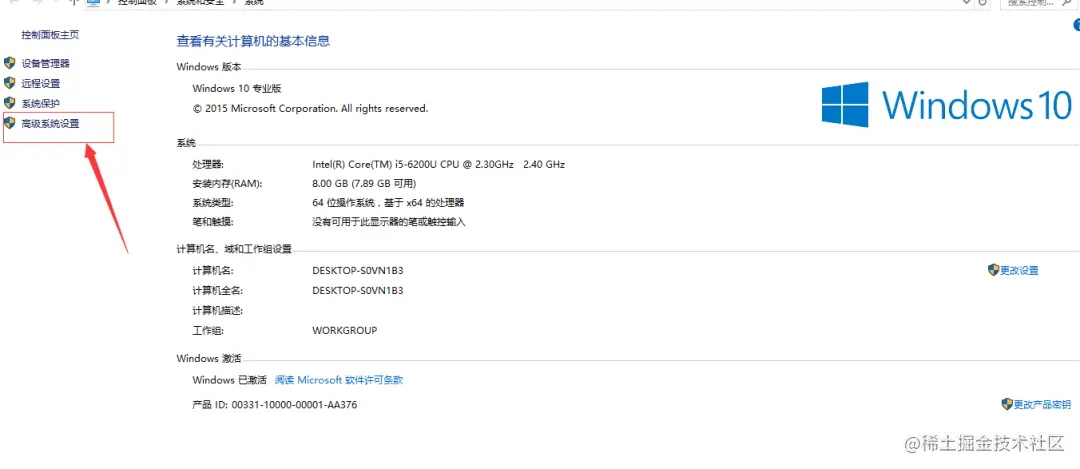Viewport: 1080px width, 469px height.
Task: Click the 8.00 GB (7.89 GB 可用) value
Action: (364, 184)
